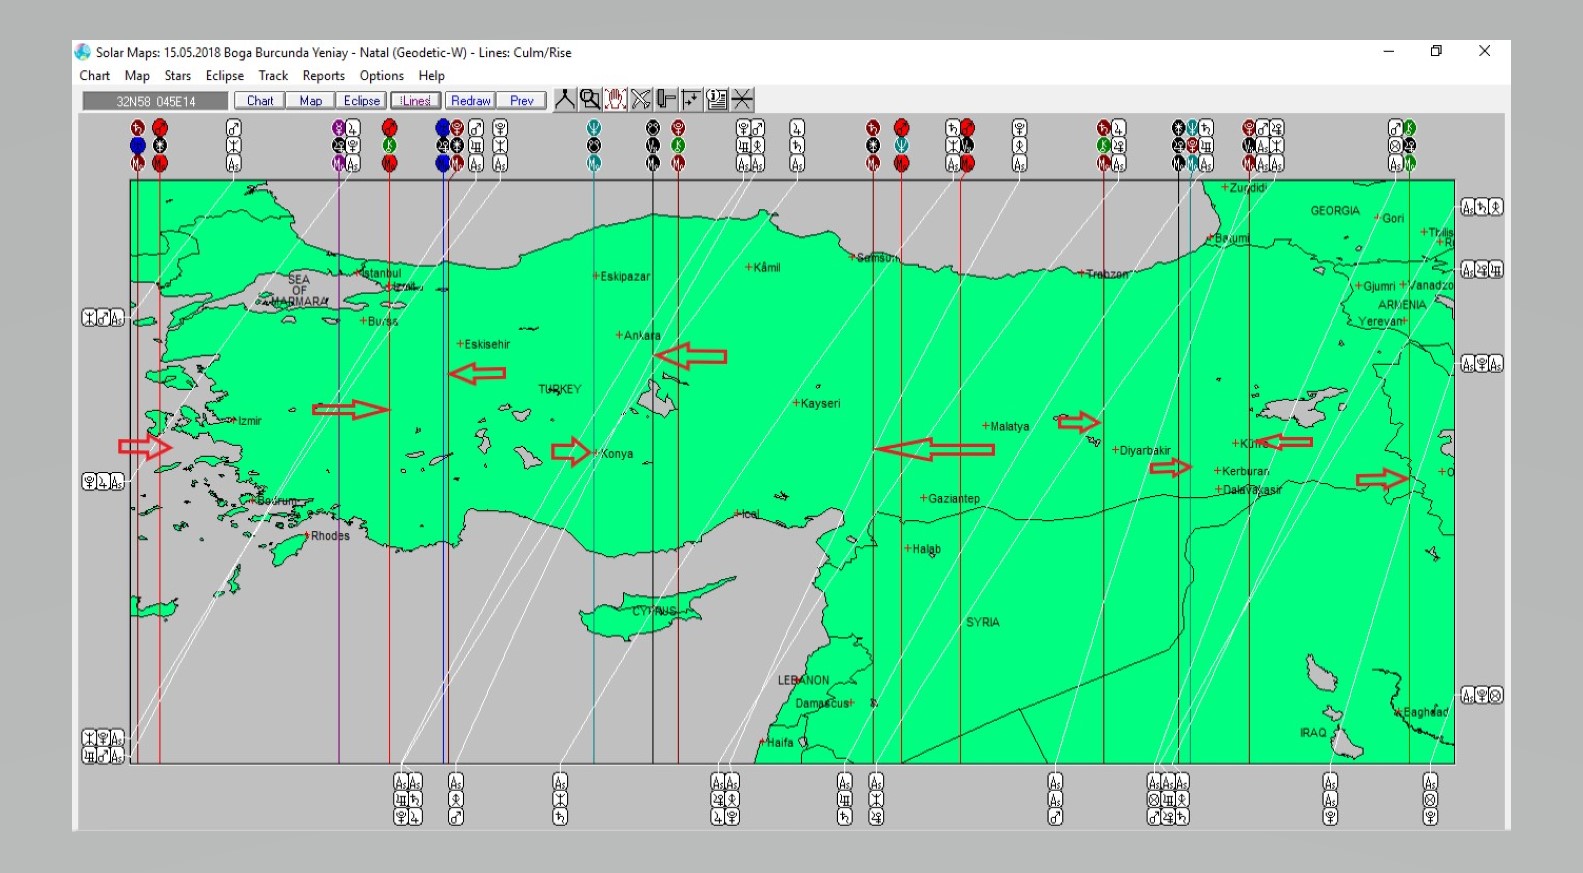Click the crossed tools icon in toolbar

click(641, 99)
